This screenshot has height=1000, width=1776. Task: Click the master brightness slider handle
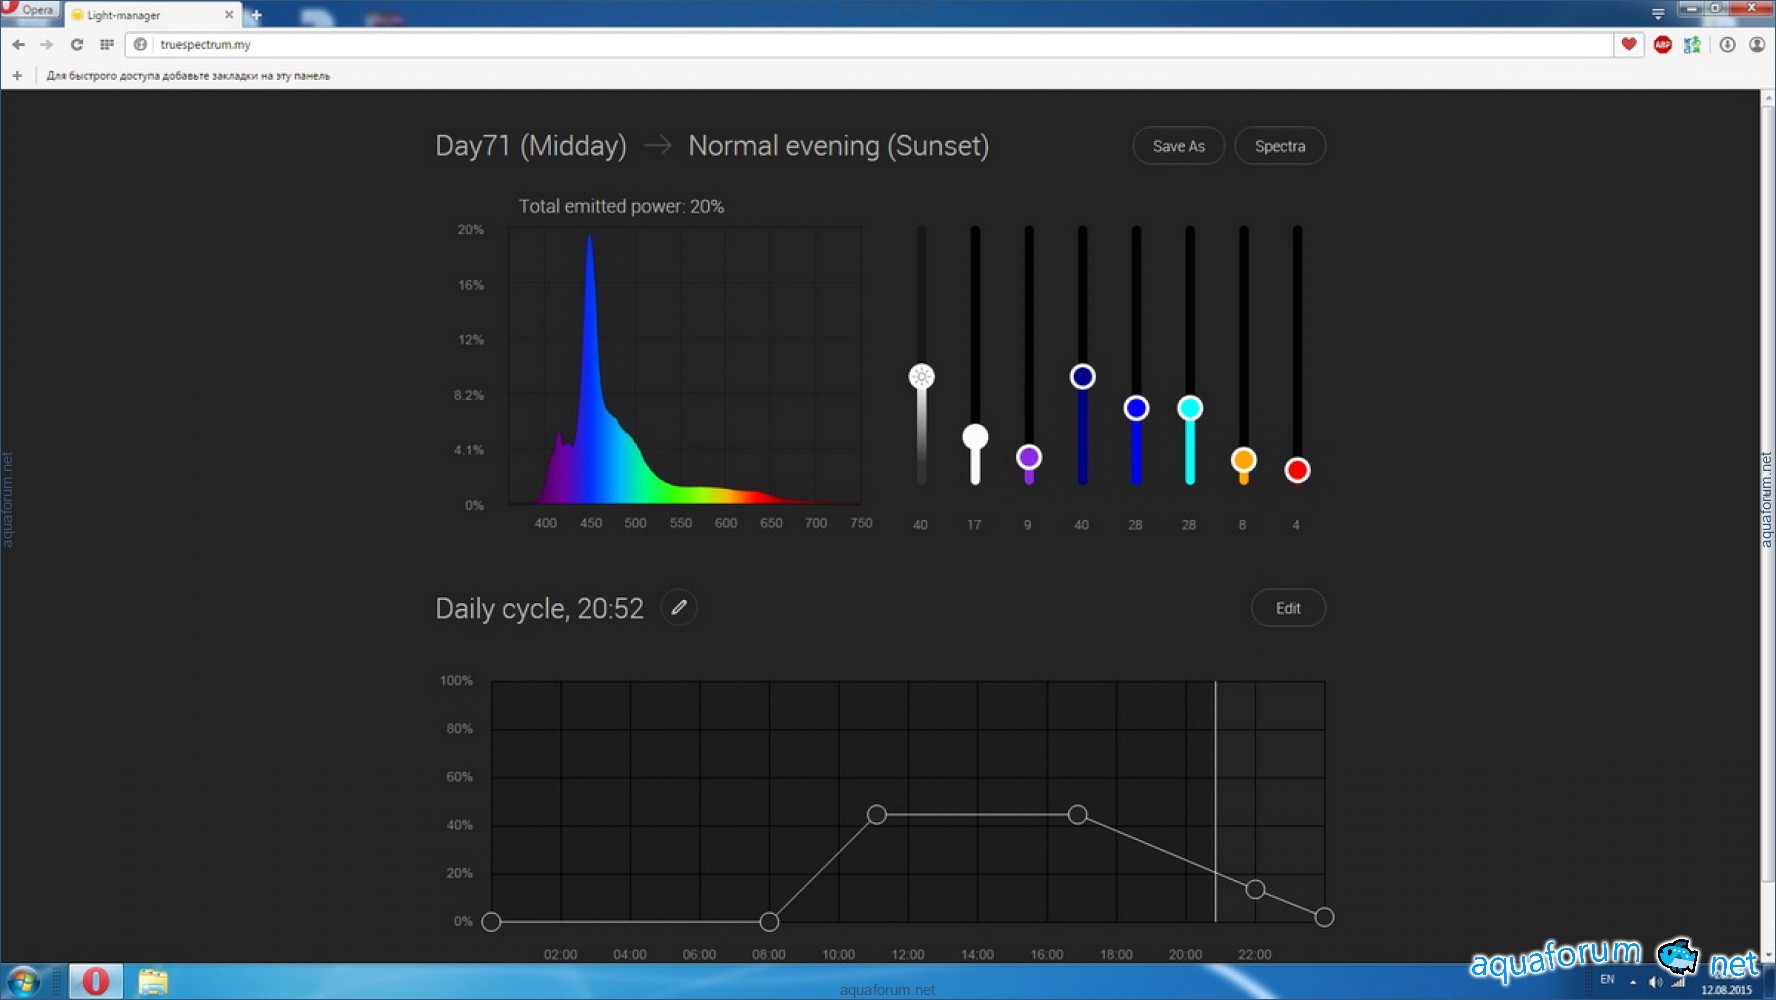coord(921,377)
